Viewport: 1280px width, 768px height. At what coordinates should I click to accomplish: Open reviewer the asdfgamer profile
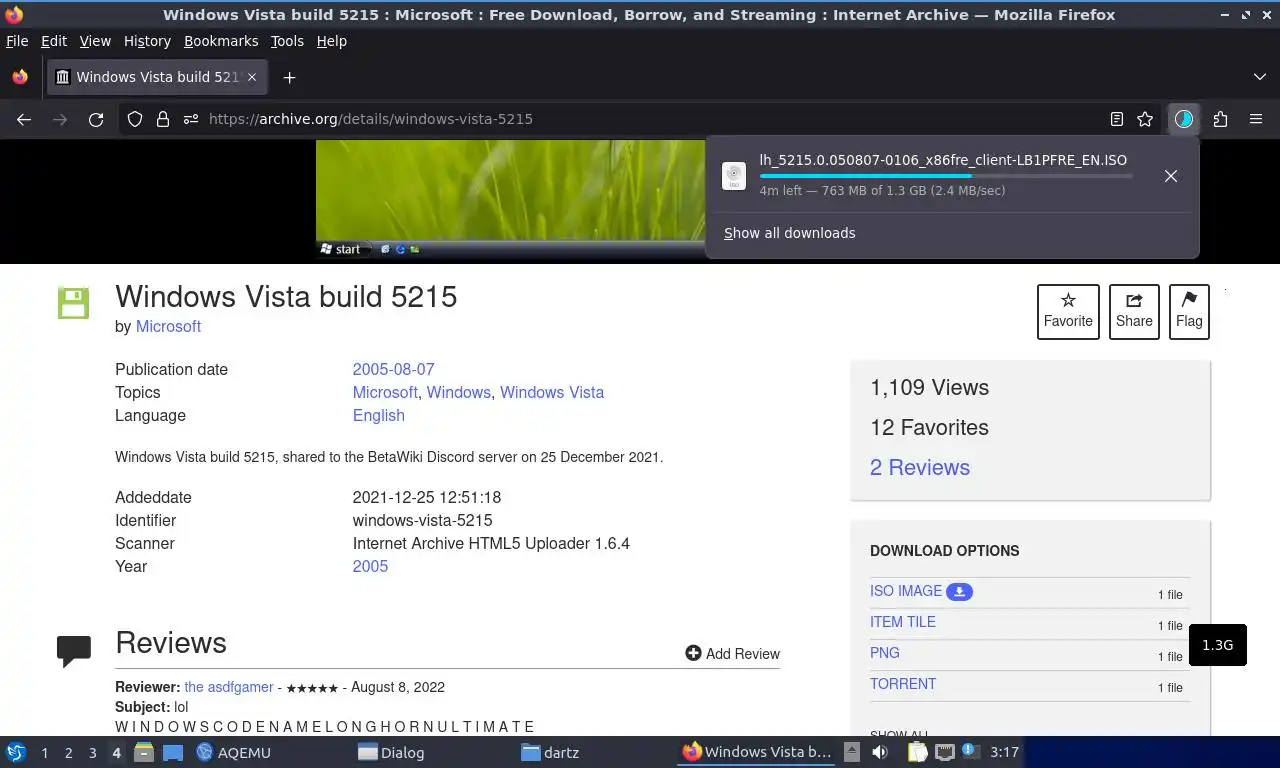[229, 687]
